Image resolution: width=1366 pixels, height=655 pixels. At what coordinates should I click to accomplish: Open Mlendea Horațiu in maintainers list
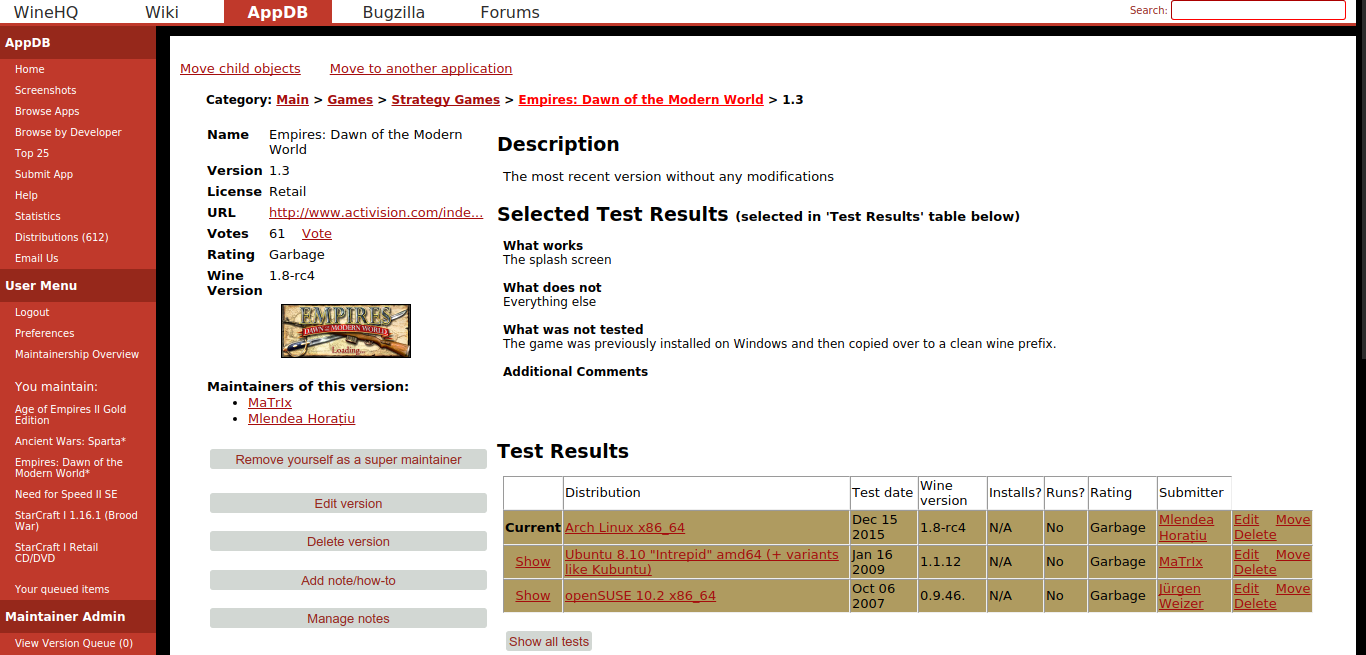[302, 419]
